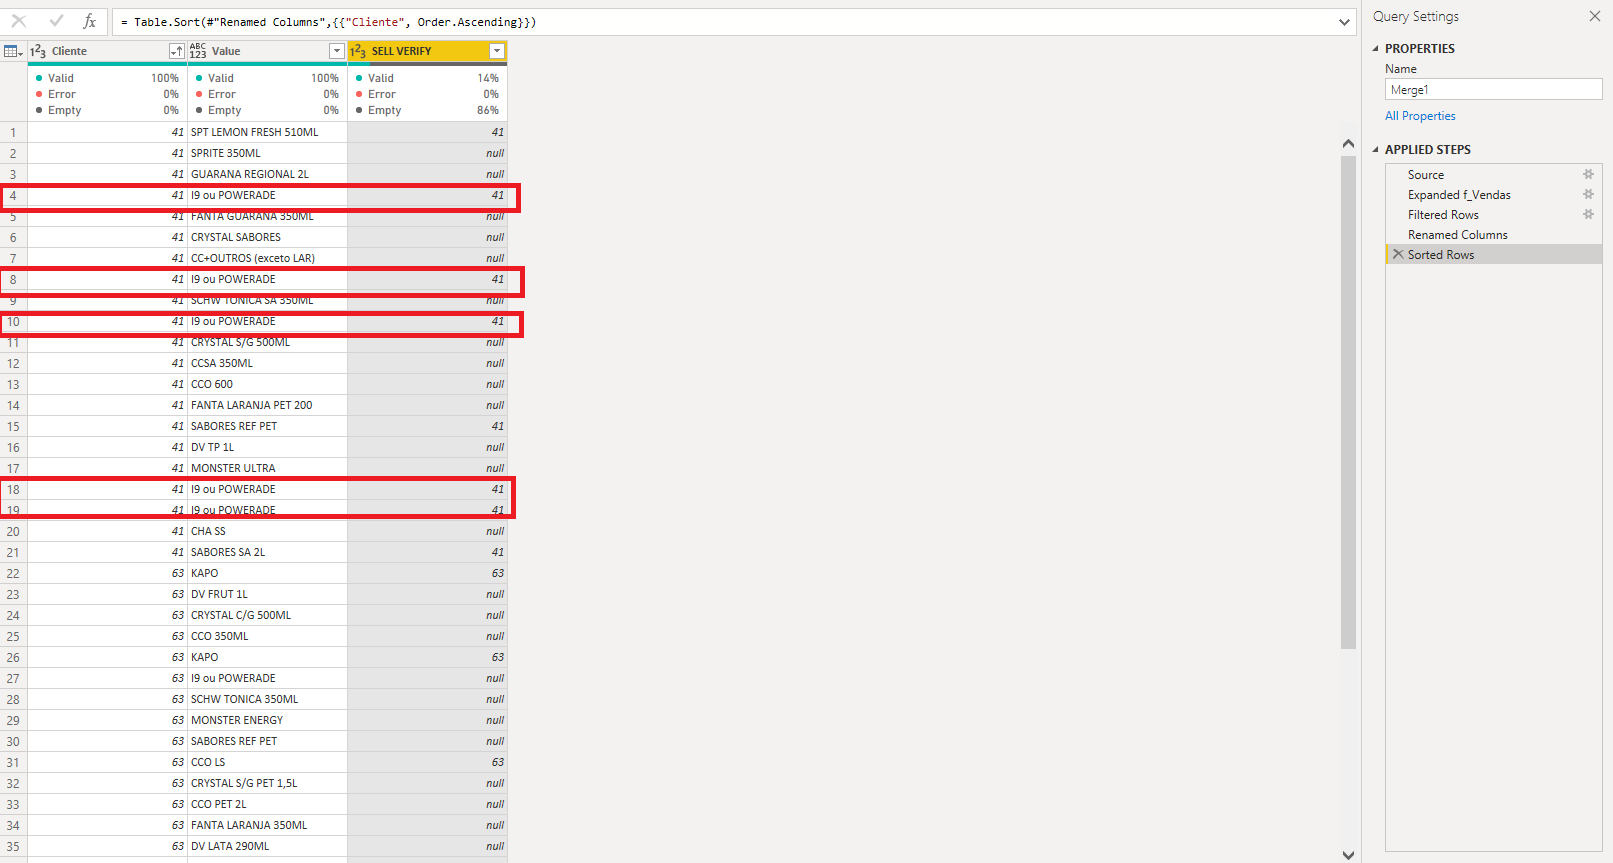Click the fx function icon
This screenshot has width=1613, height=863.
pyautogui.click(x=89, y=21)
